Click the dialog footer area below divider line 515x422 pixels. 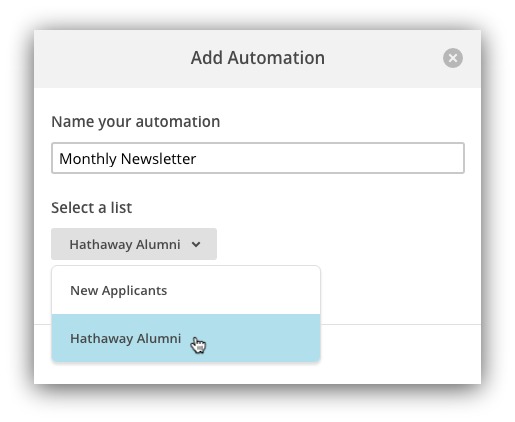tap(400, 353)
